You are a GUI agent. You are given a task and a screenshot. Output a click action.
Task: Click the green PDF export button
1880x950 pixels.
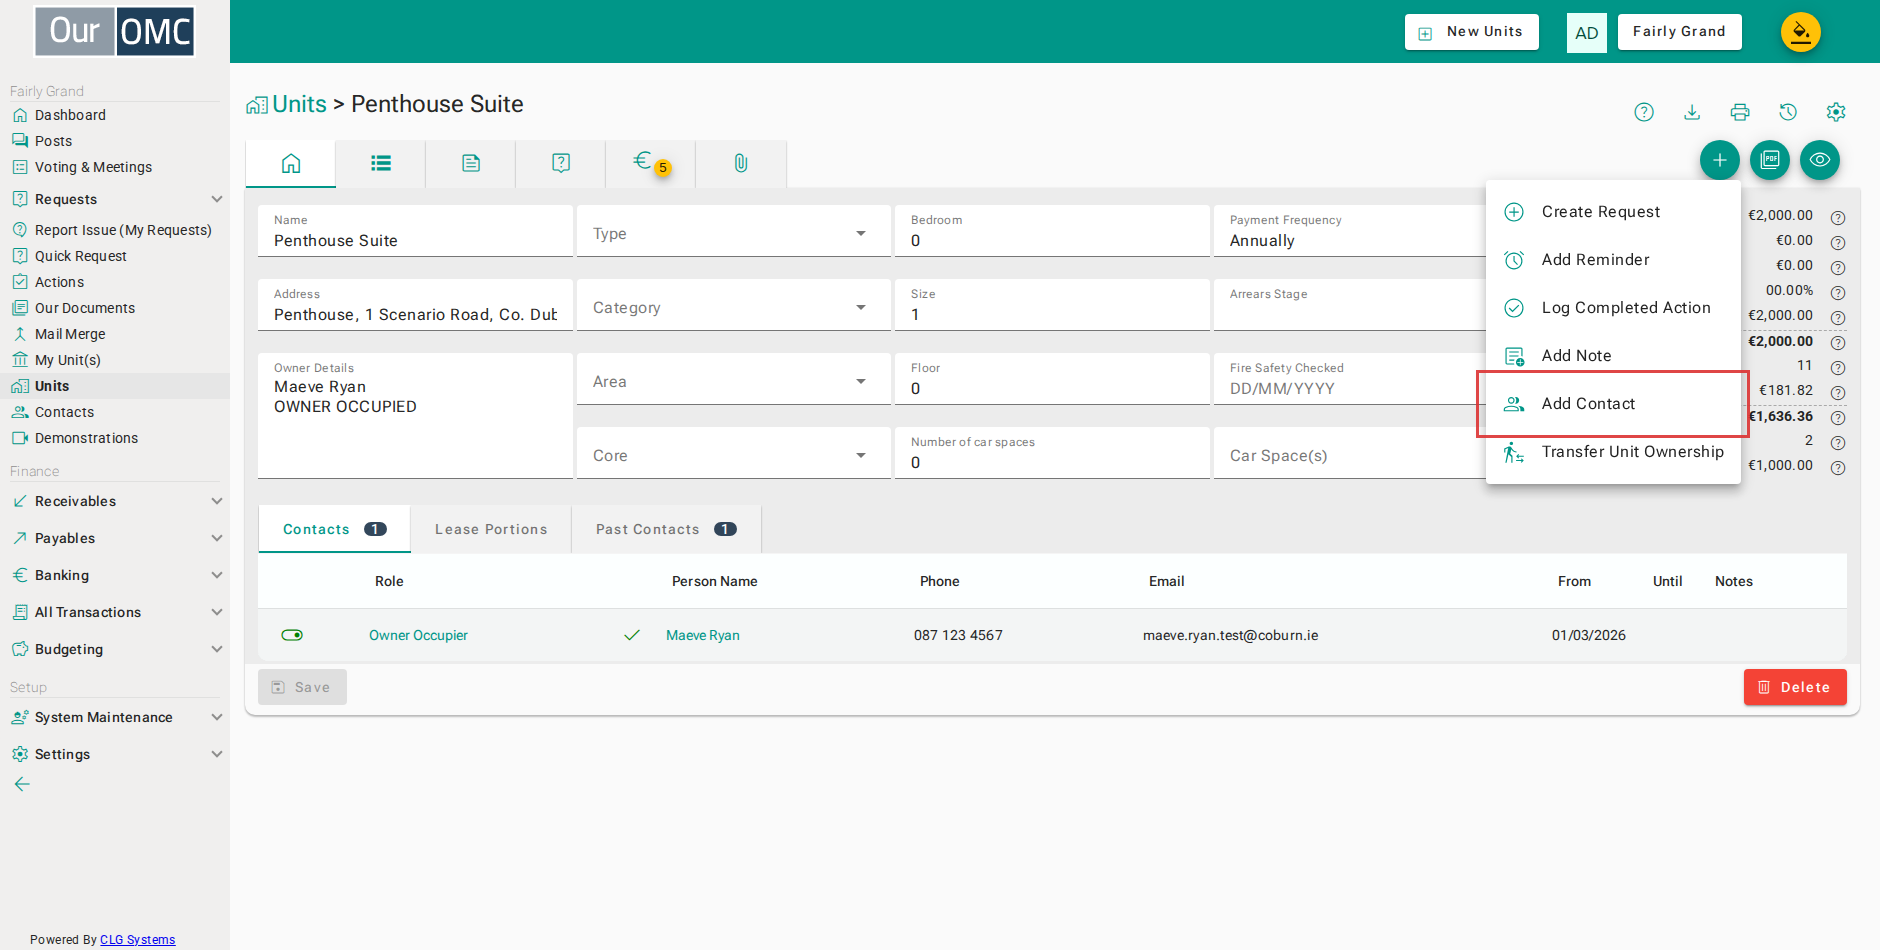pyautogui.click(x=1770, y=160)
